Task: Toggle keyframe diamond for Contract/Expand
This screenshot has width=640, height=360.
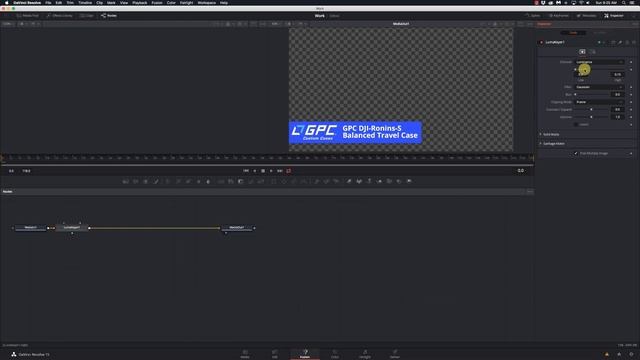Action: click(x=631, y=109)
